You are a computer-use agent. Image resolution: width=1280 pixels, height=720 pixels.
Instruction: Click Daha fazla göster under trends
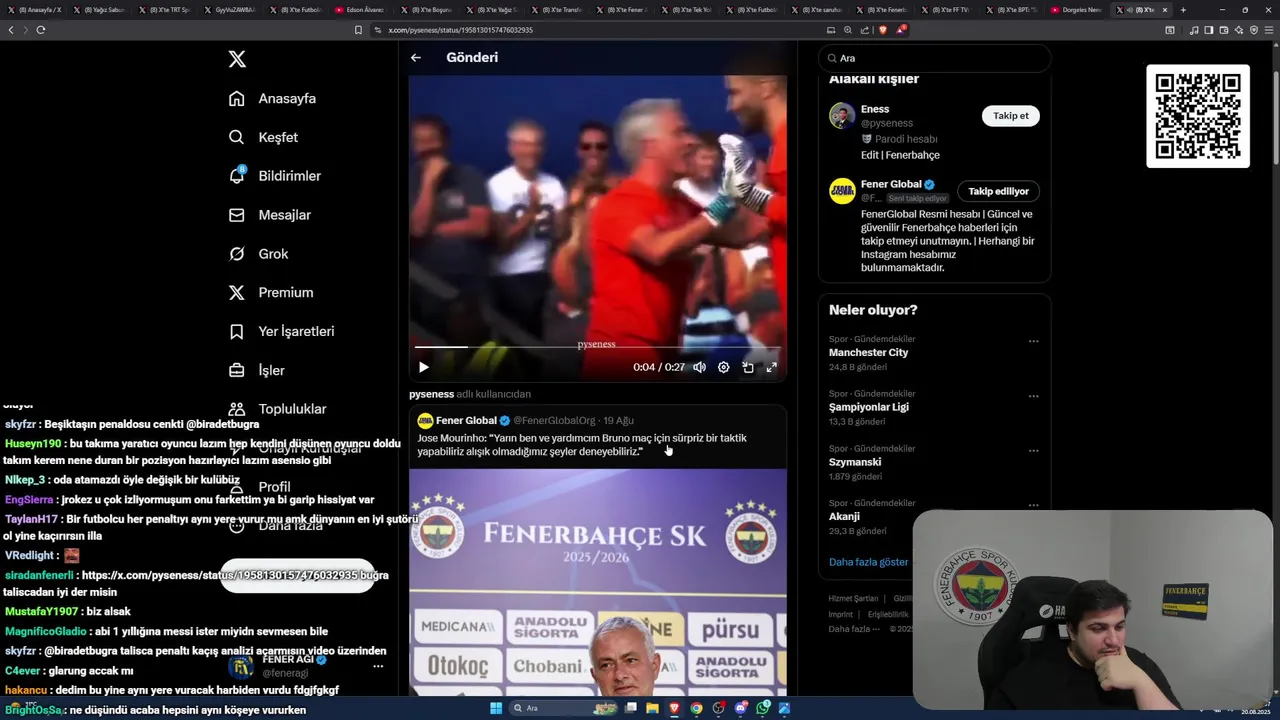[868, 562]
